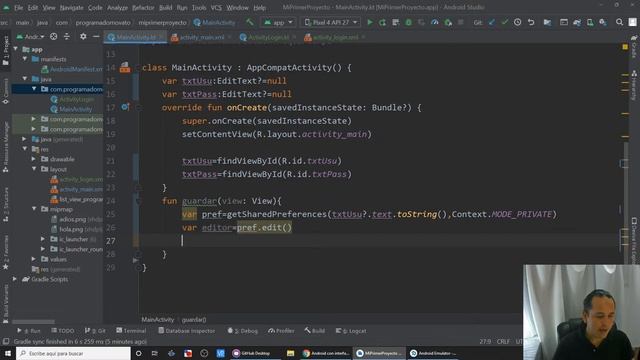Open the File menu
The height and width of the screenshot is (360, 640).
(x=18, y=7)
